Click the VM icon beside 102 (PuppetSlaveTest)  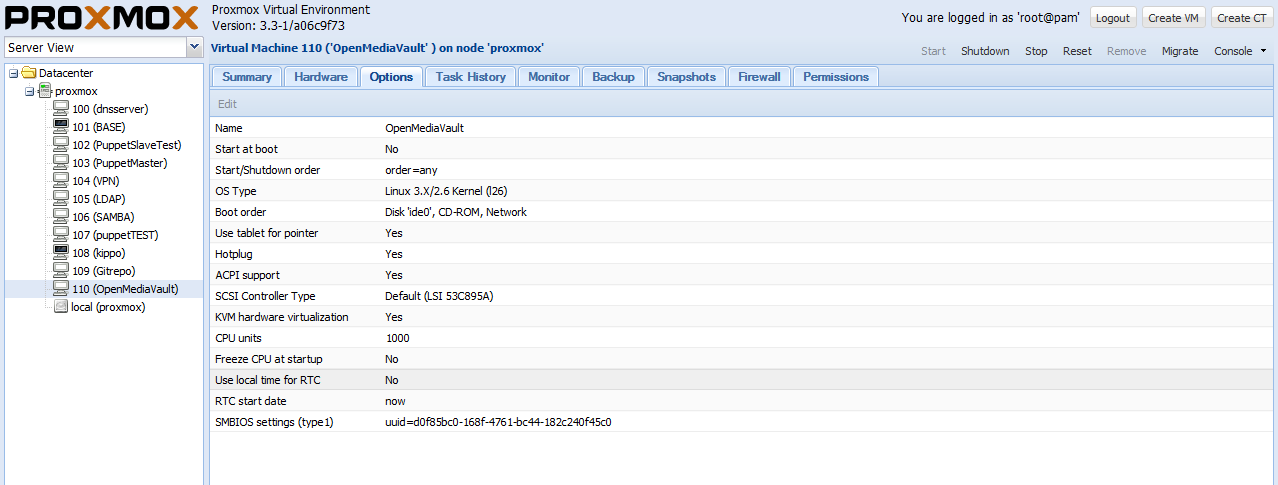(x=61, y=145)
